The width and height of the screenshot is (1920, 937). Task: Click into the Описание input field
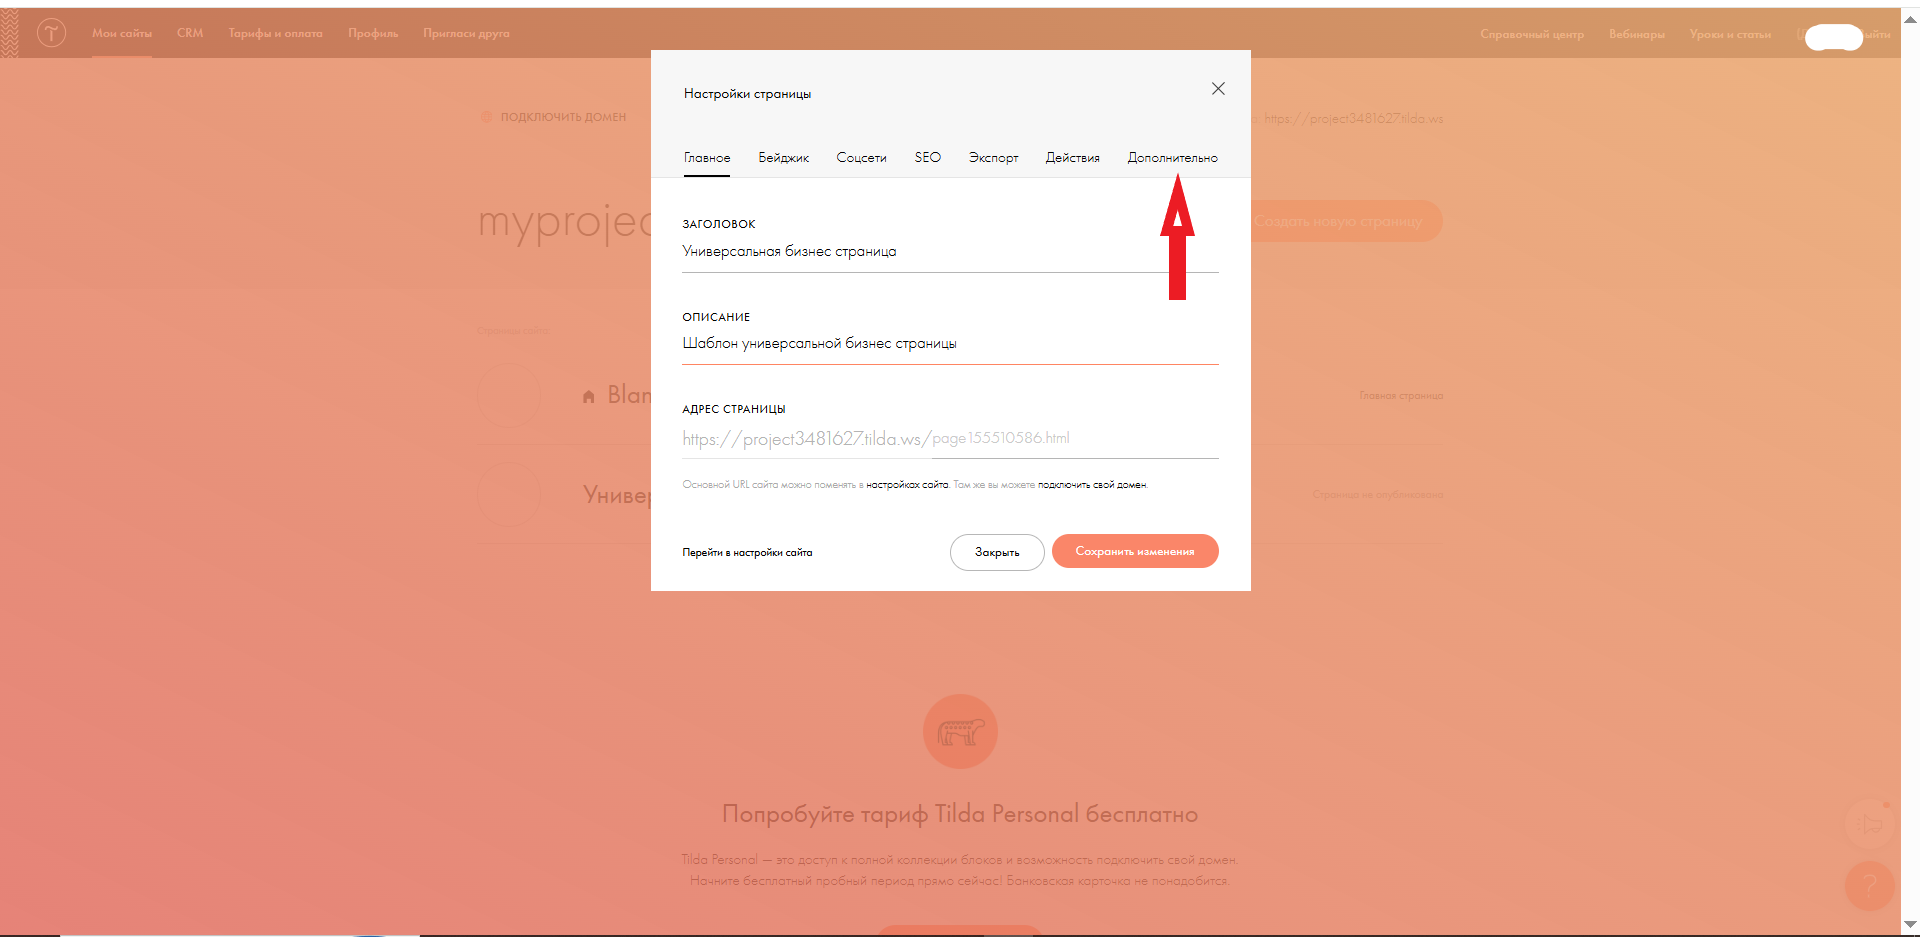pyautogui.click(x=950, y=344)
